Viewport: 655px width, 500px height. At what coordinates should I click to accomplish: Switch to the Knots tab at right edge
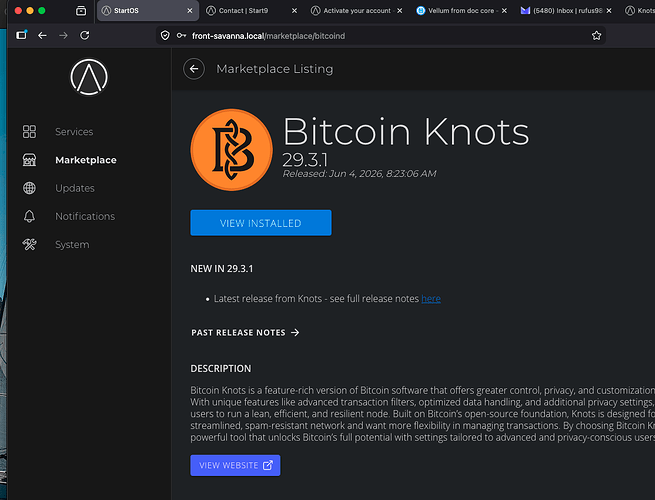639,11
